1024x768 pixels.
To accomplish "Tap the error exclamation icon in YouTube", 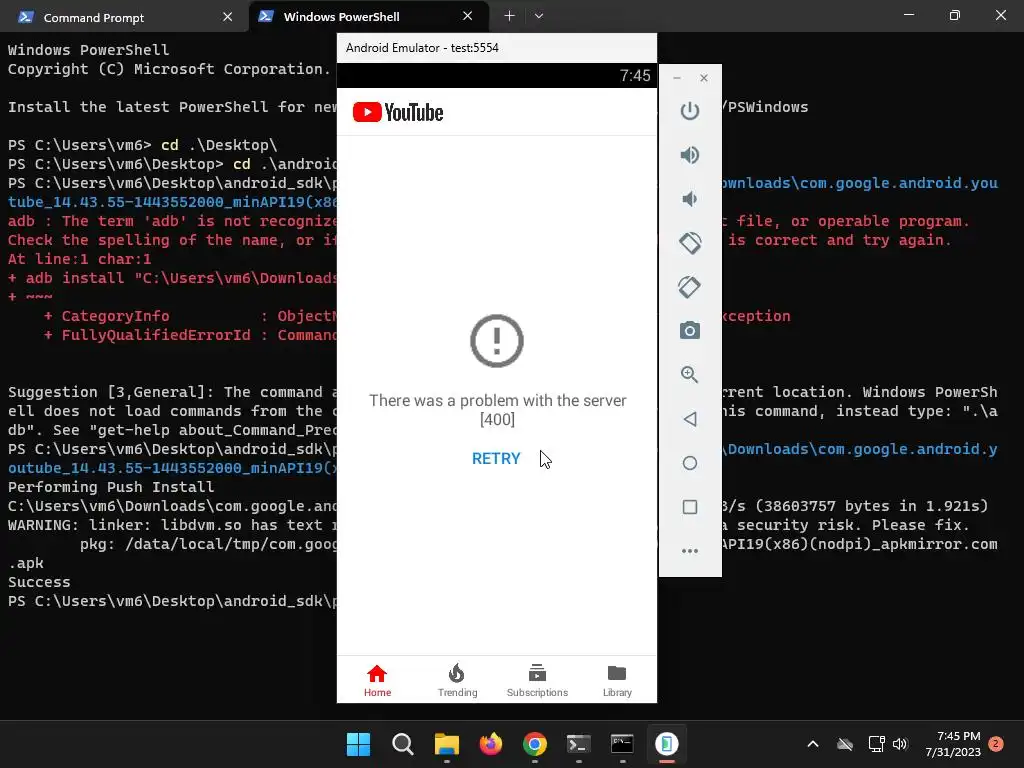I will 497,341.
